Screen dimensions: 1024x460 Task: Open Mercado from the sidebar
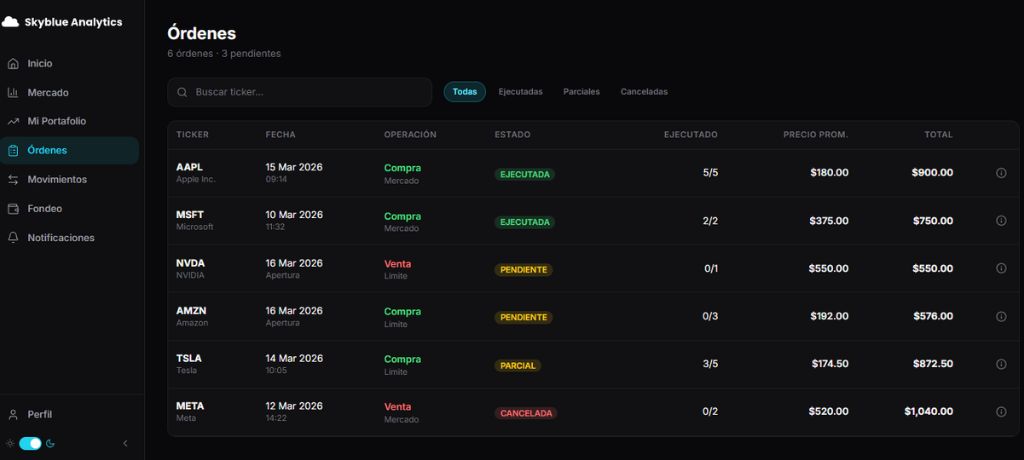click(x=69, y=93)
